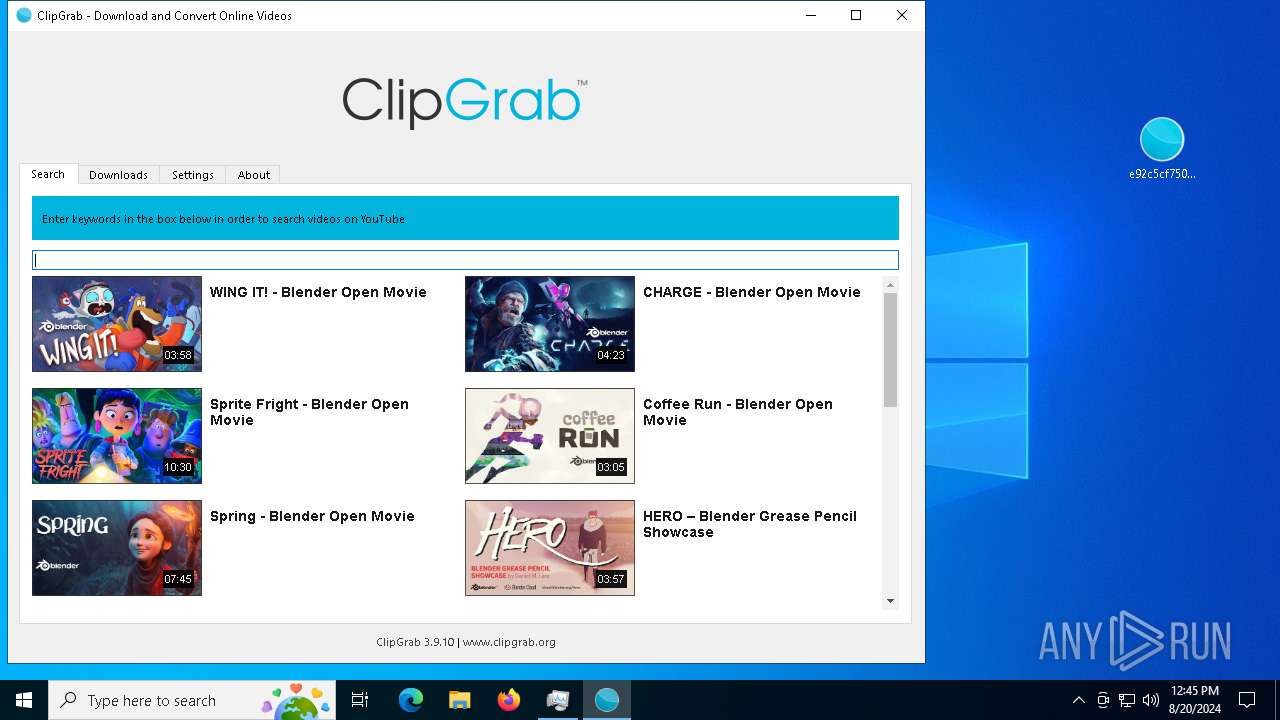The height and width of the screenshot is (720, 1280).
Task: Minimize the ClipGrab window
Action: click(810, 15)
